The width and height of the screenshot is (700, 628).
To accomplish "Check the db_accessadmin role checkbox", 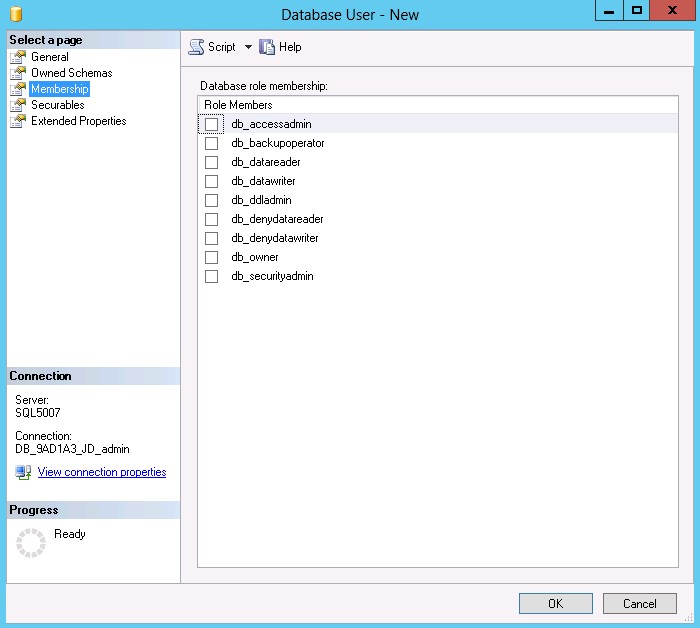I will point(211,124).
